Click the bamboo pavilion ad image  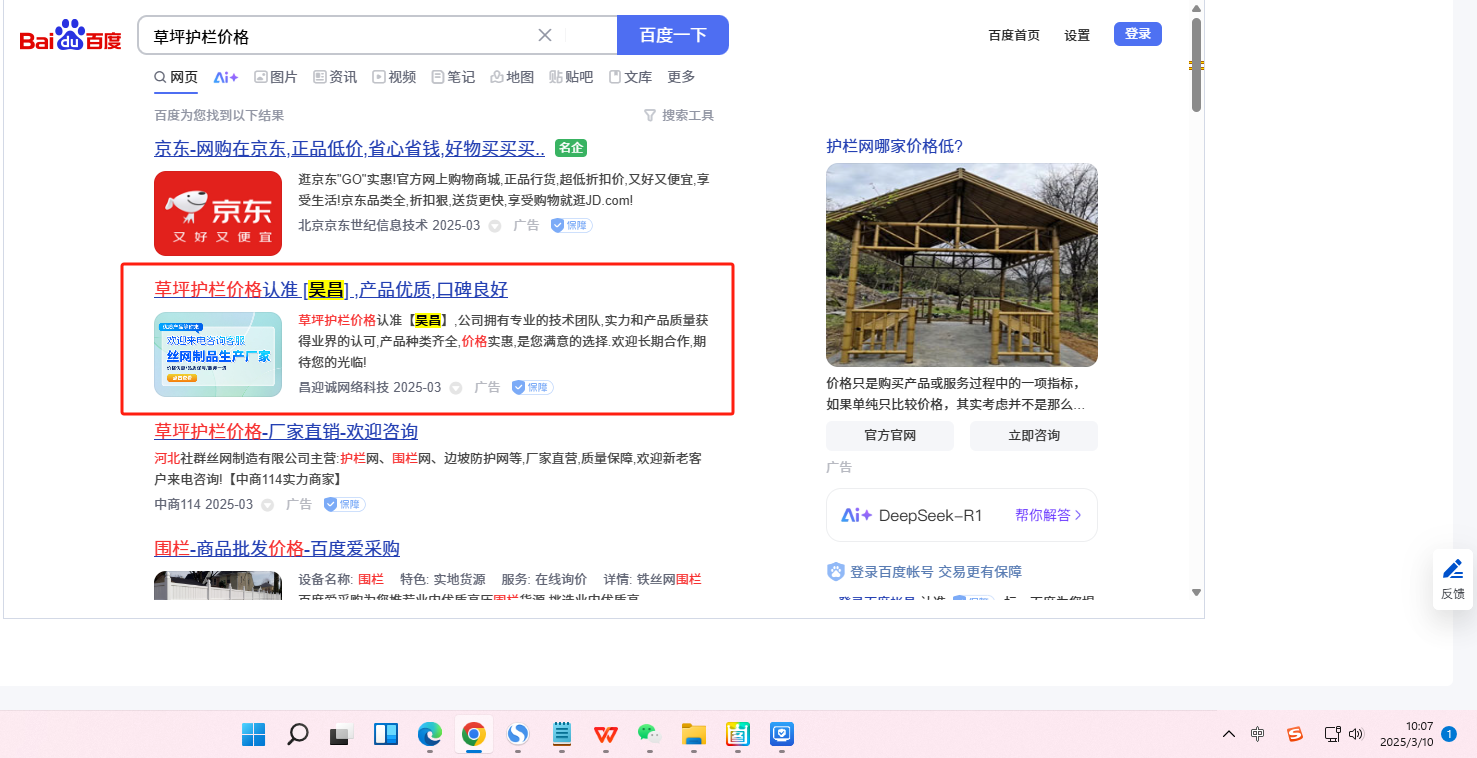tap(961, 265)
